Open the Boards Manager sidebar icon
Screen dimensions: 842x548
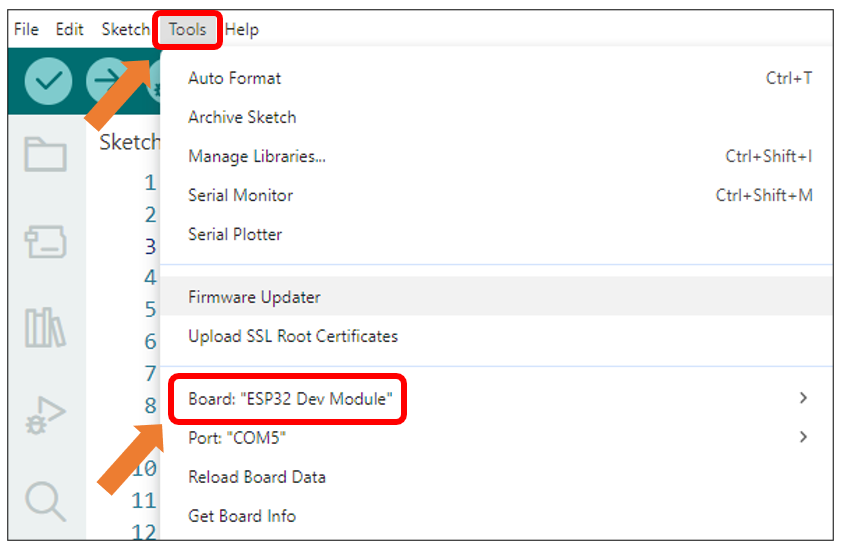click(x=46, y=241)
